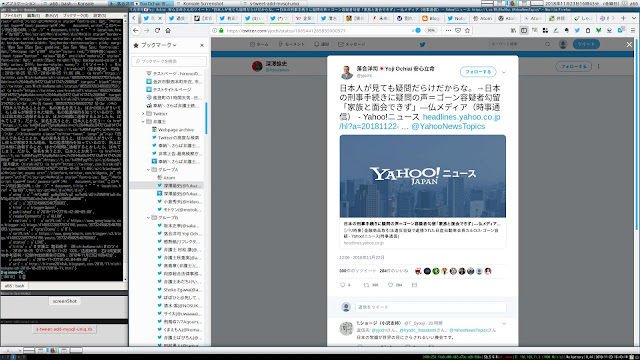Click the s-tweet-add-mysql red button
640x360 pixels.
[64, 329]
